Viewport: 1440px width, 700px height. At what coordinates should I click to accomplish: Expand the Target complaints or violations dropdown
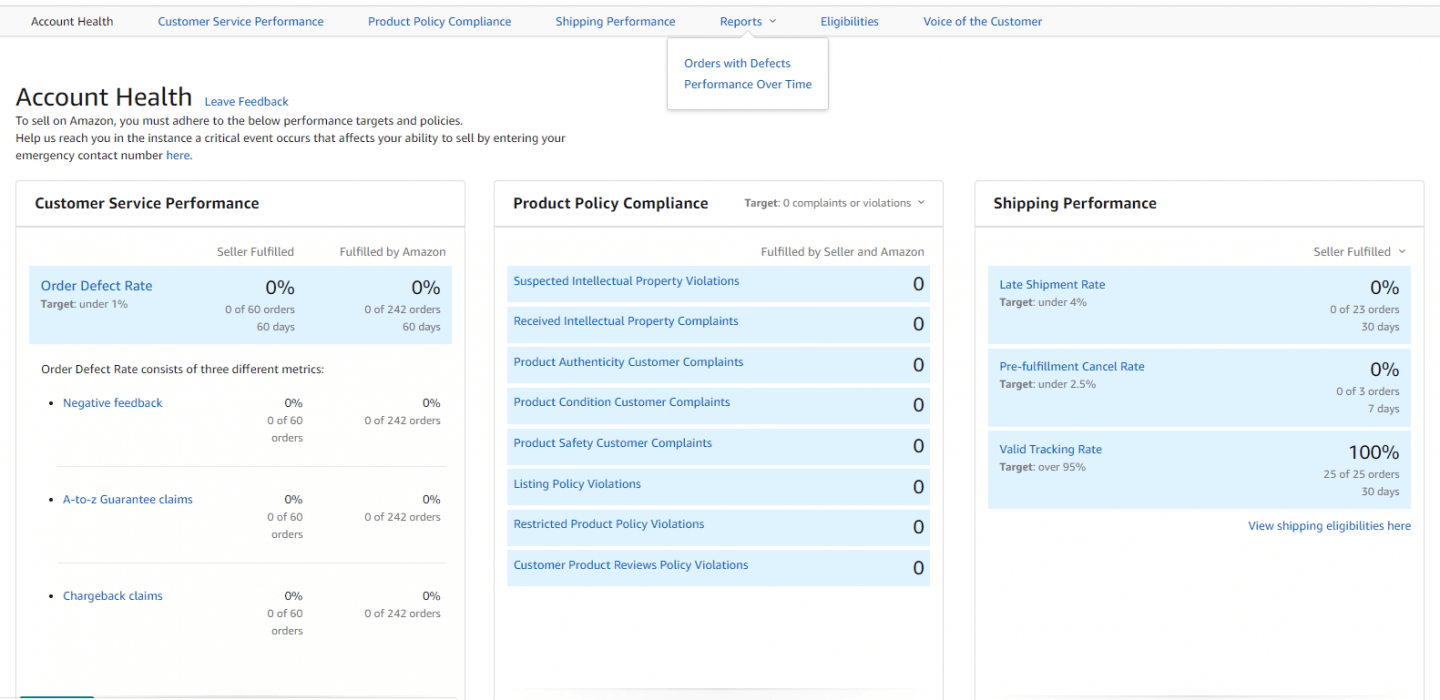[x=834, y=203]
